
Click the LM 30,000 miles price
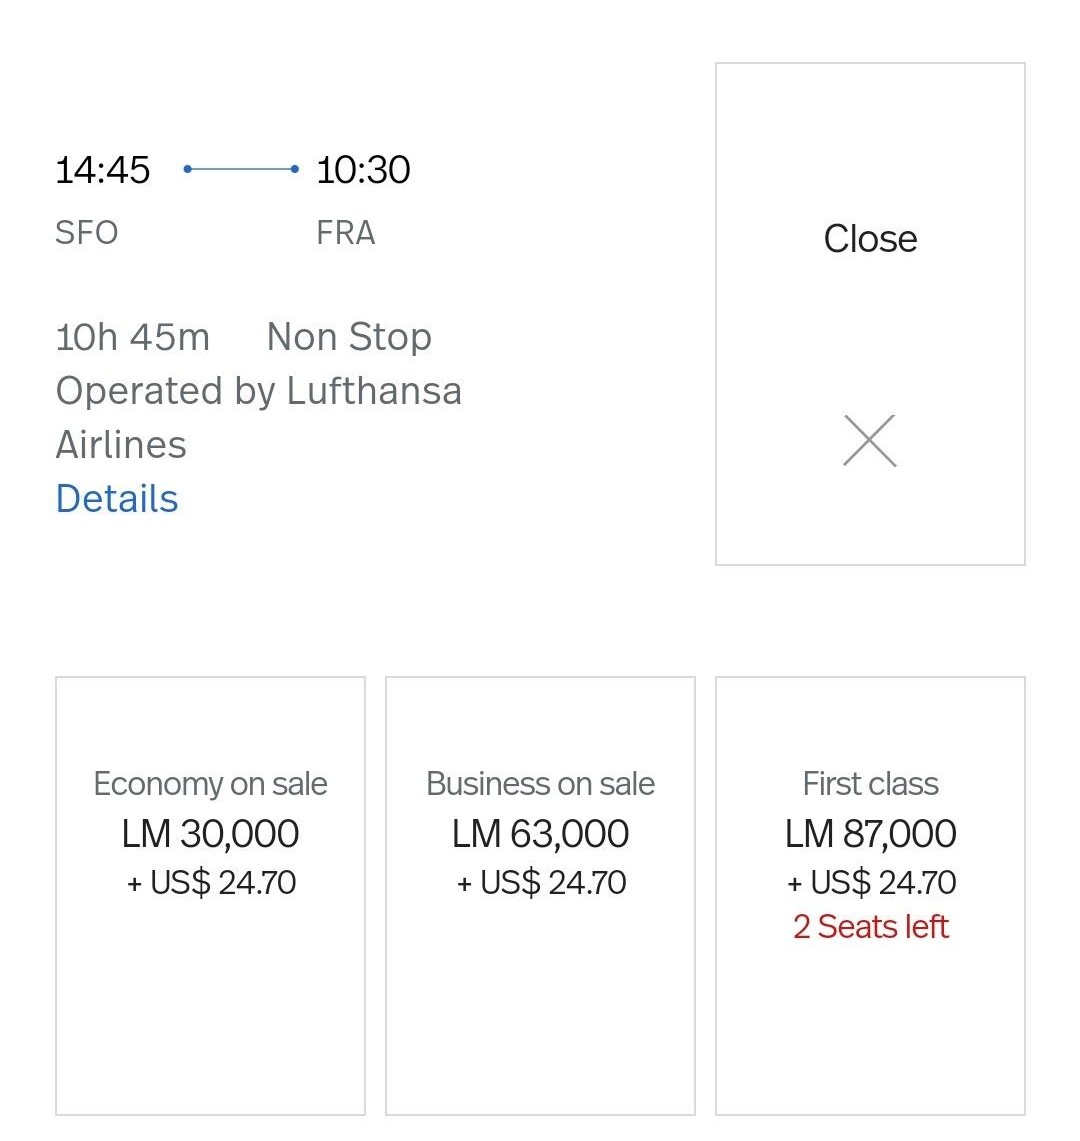point(210,834)
